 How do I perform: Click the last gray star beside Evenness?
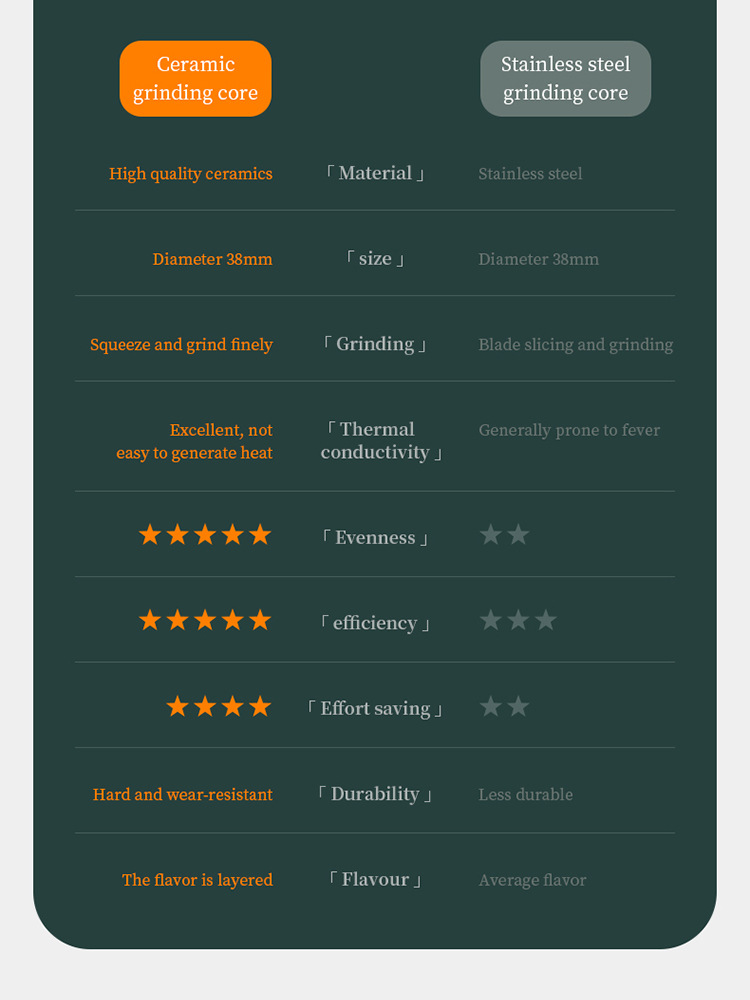point(518,535)
